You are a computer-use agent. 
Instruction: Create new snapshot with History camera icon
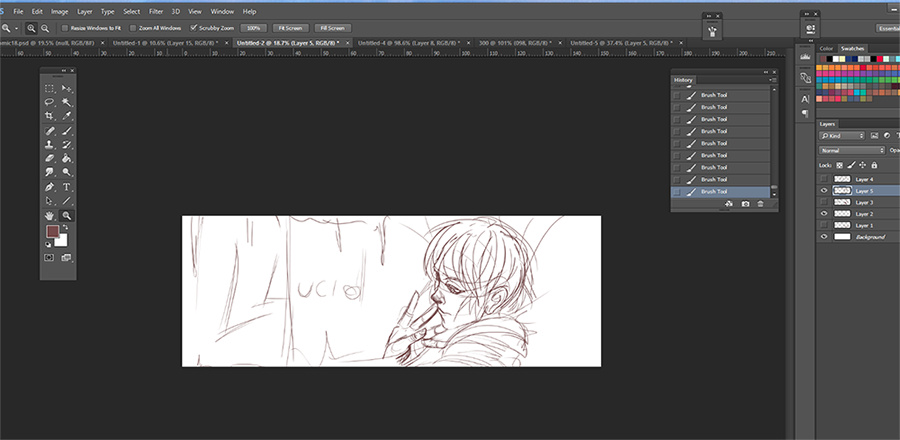pos(744,204)
